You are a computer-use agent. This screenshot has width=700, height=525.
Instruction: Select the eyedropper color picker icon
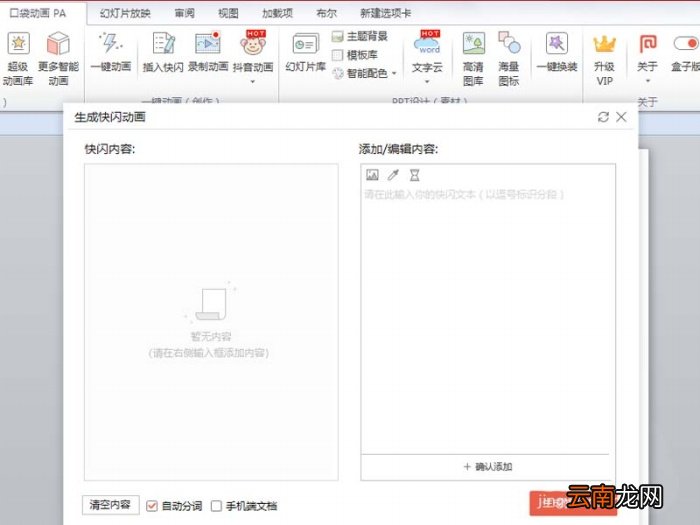pos(393,175)
